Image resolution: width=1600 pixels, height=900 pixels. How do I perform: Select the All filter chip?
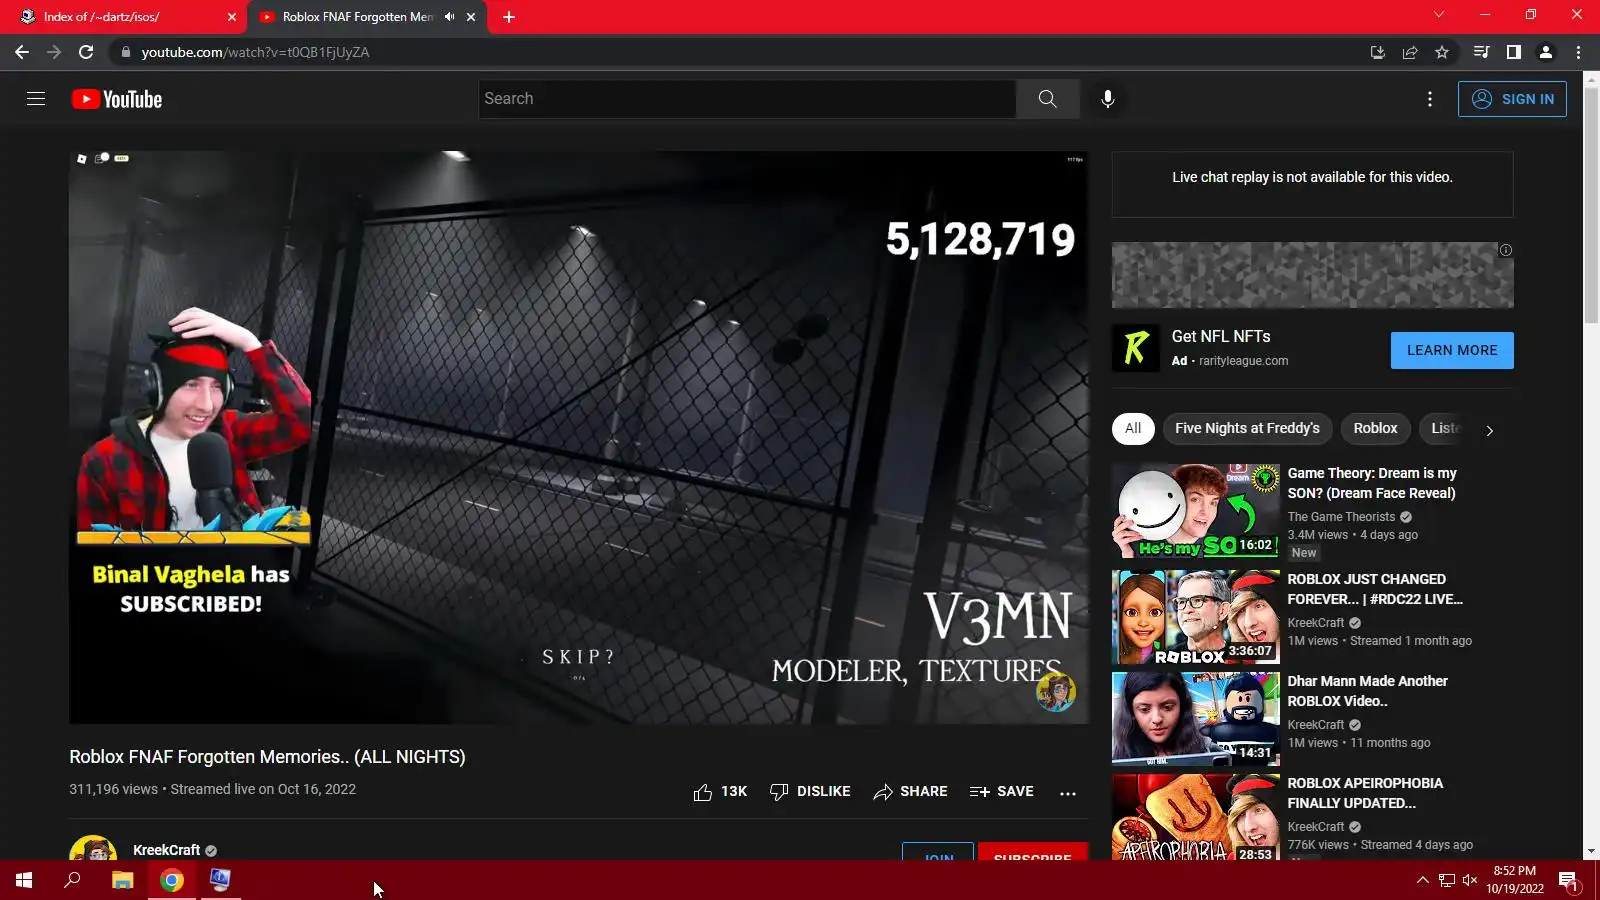click(1133, 429)
